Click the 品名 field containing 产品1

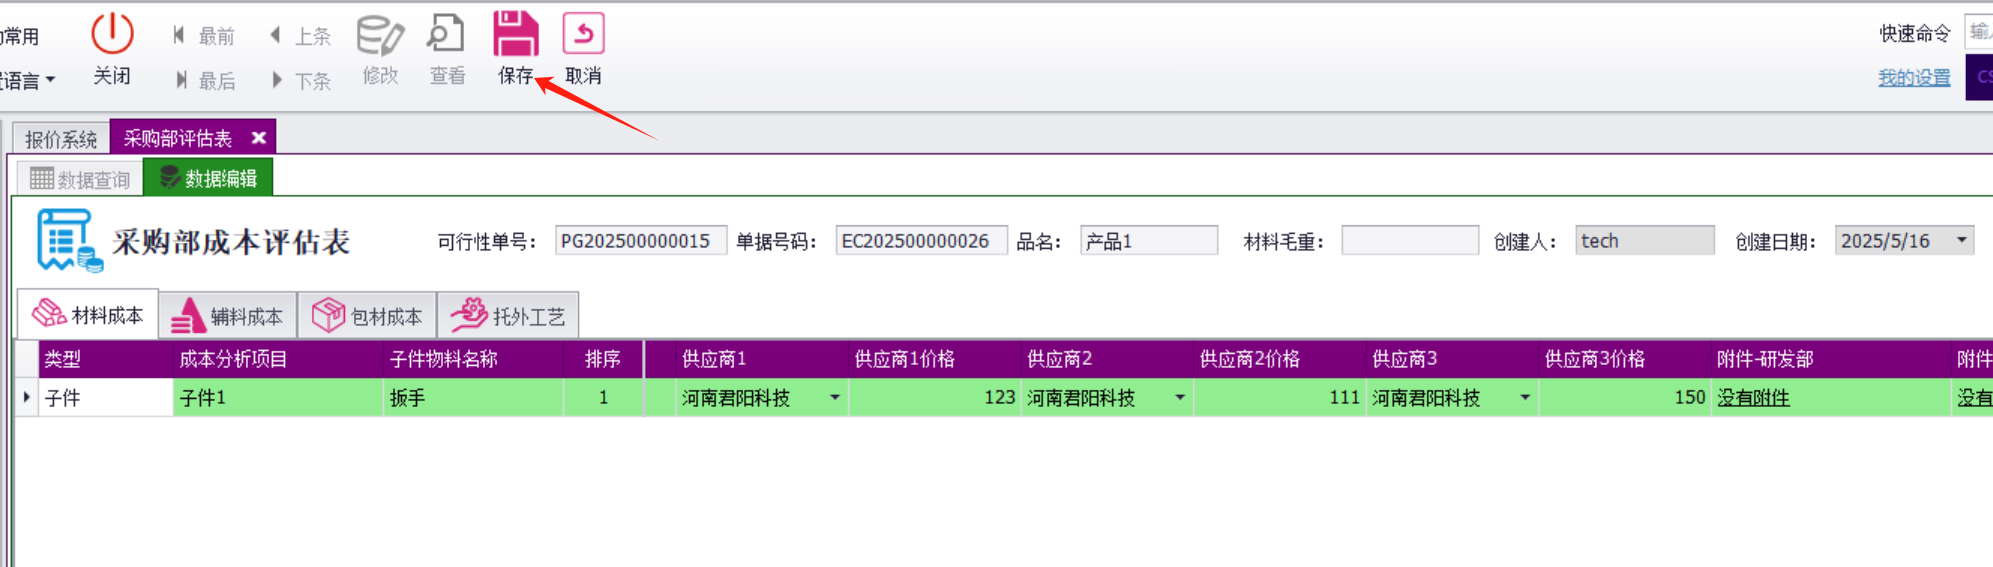[x=1149, y=241]
